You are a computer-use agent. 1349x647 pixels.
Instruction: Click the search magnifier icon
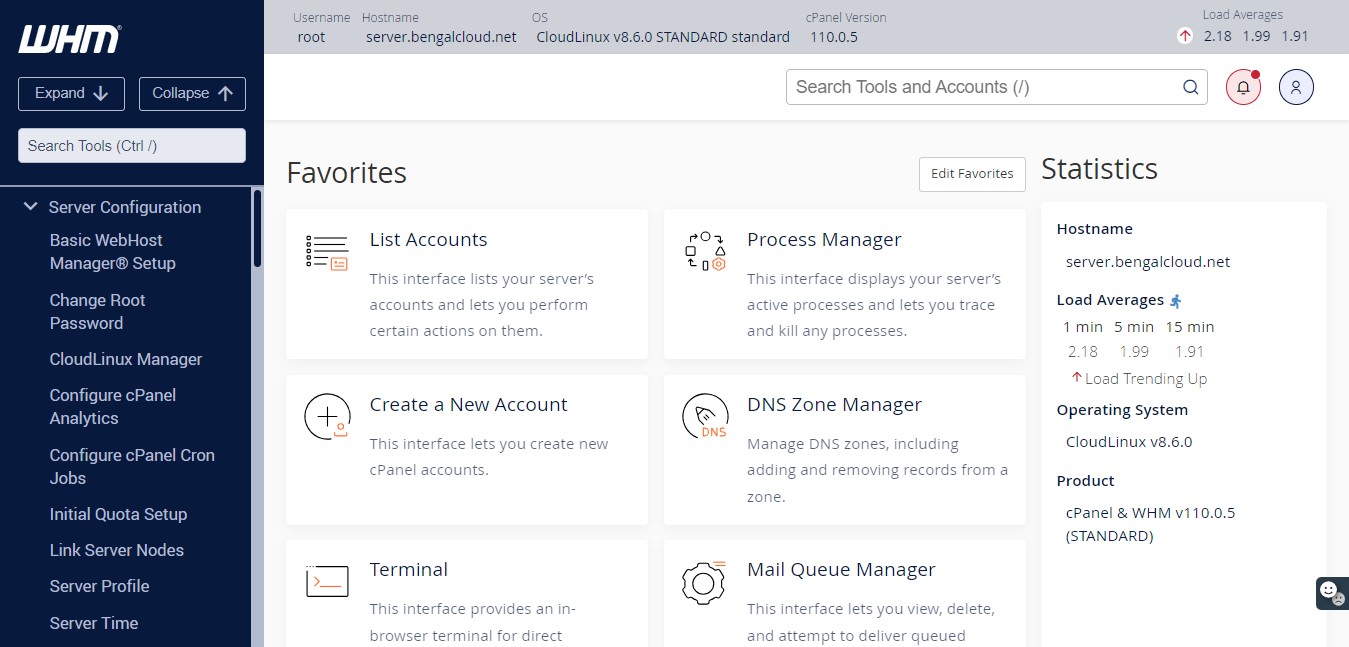tap(1190, 87)
